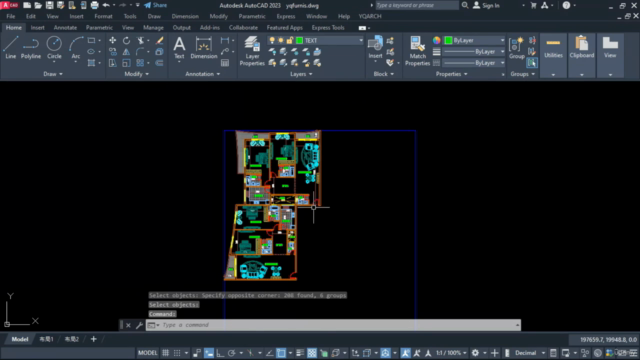Open the Insert ribbon tab
Viewport: 640px width, 360px height.
click(x=38, y=28)
